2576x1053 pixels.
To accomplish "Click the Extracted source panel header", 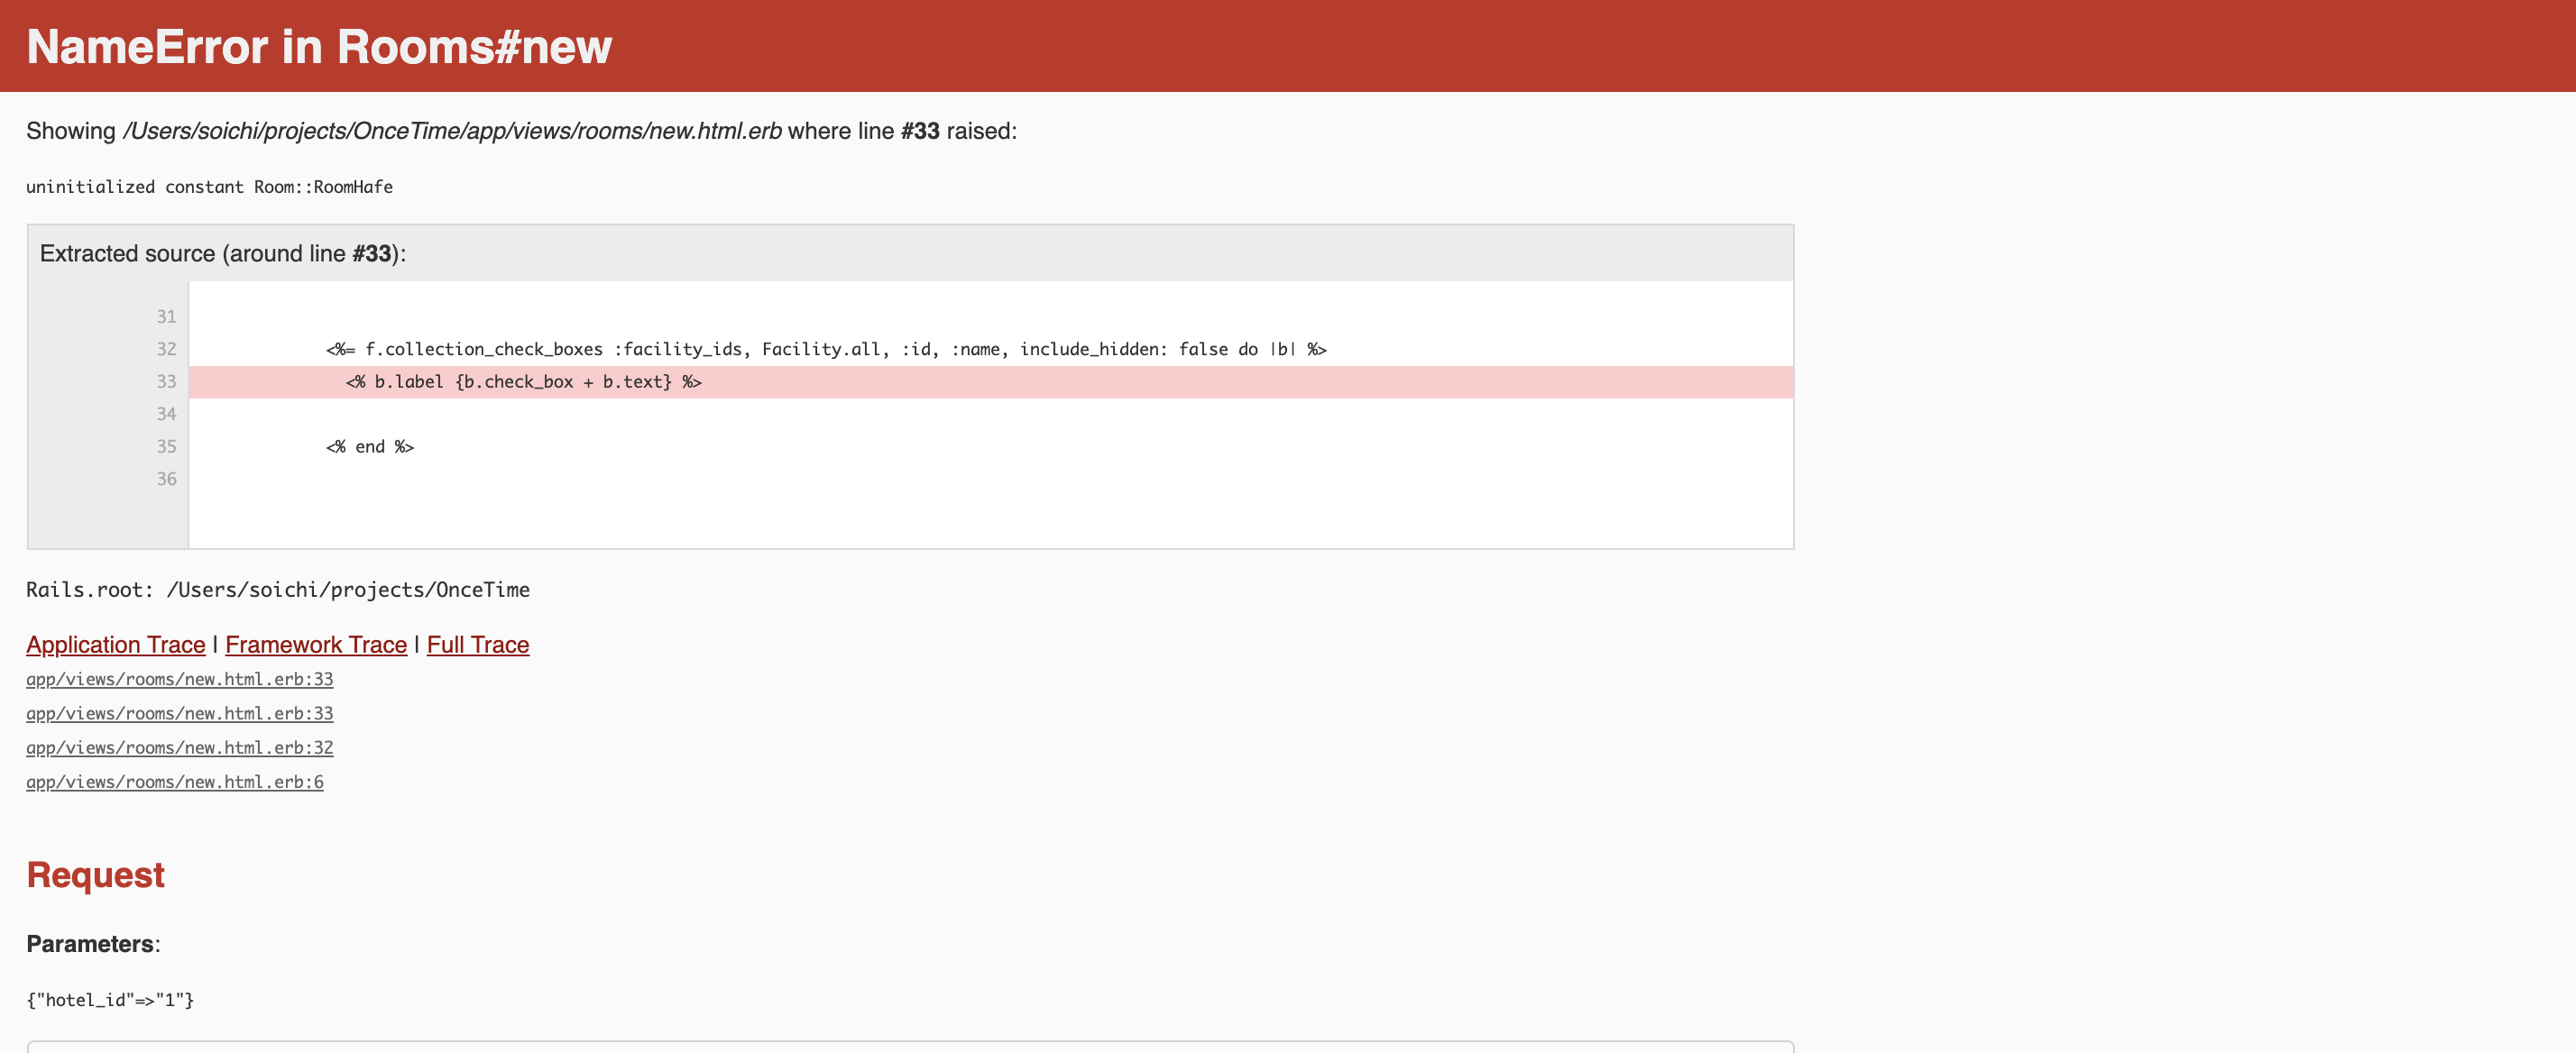I will pyautogui.click(x=222, y=253).
